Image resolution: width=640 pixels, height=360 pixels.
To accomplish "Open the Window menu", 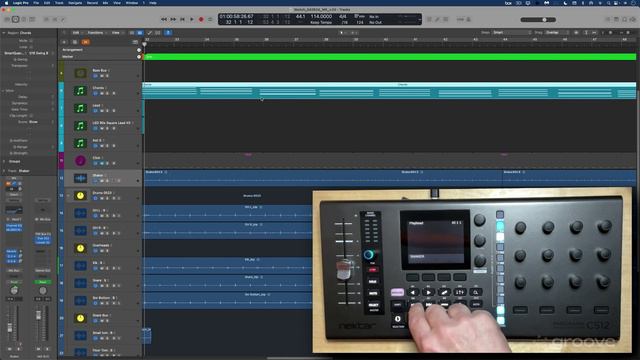I will click(131, 3).
